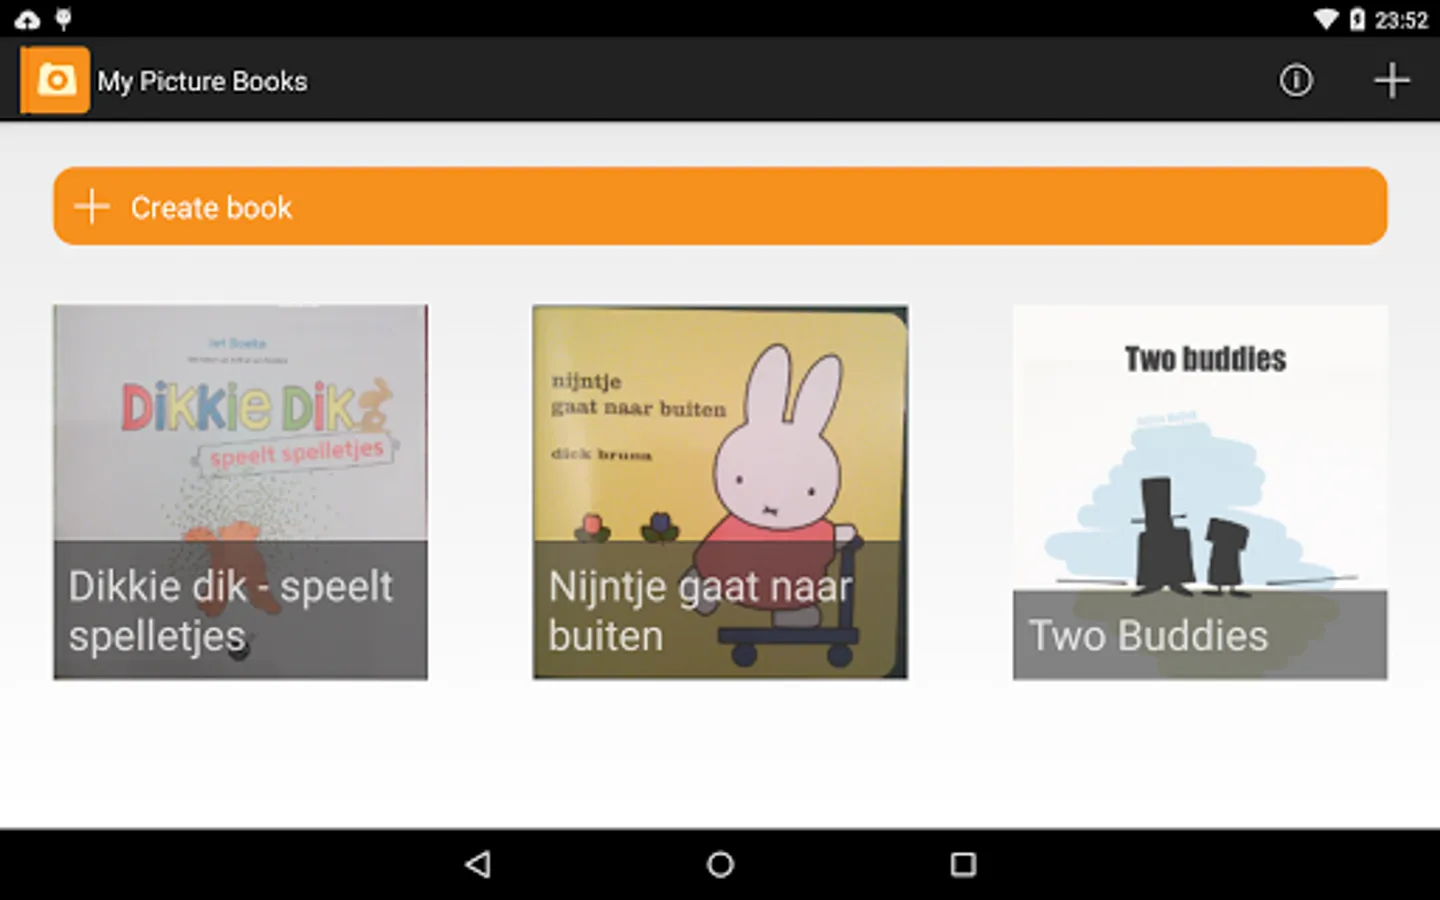Image resolution: width=1440 pixels, height=900 pixels.
Task: Tap the 23:52 clock in status bar
Action: point(1401,20)
